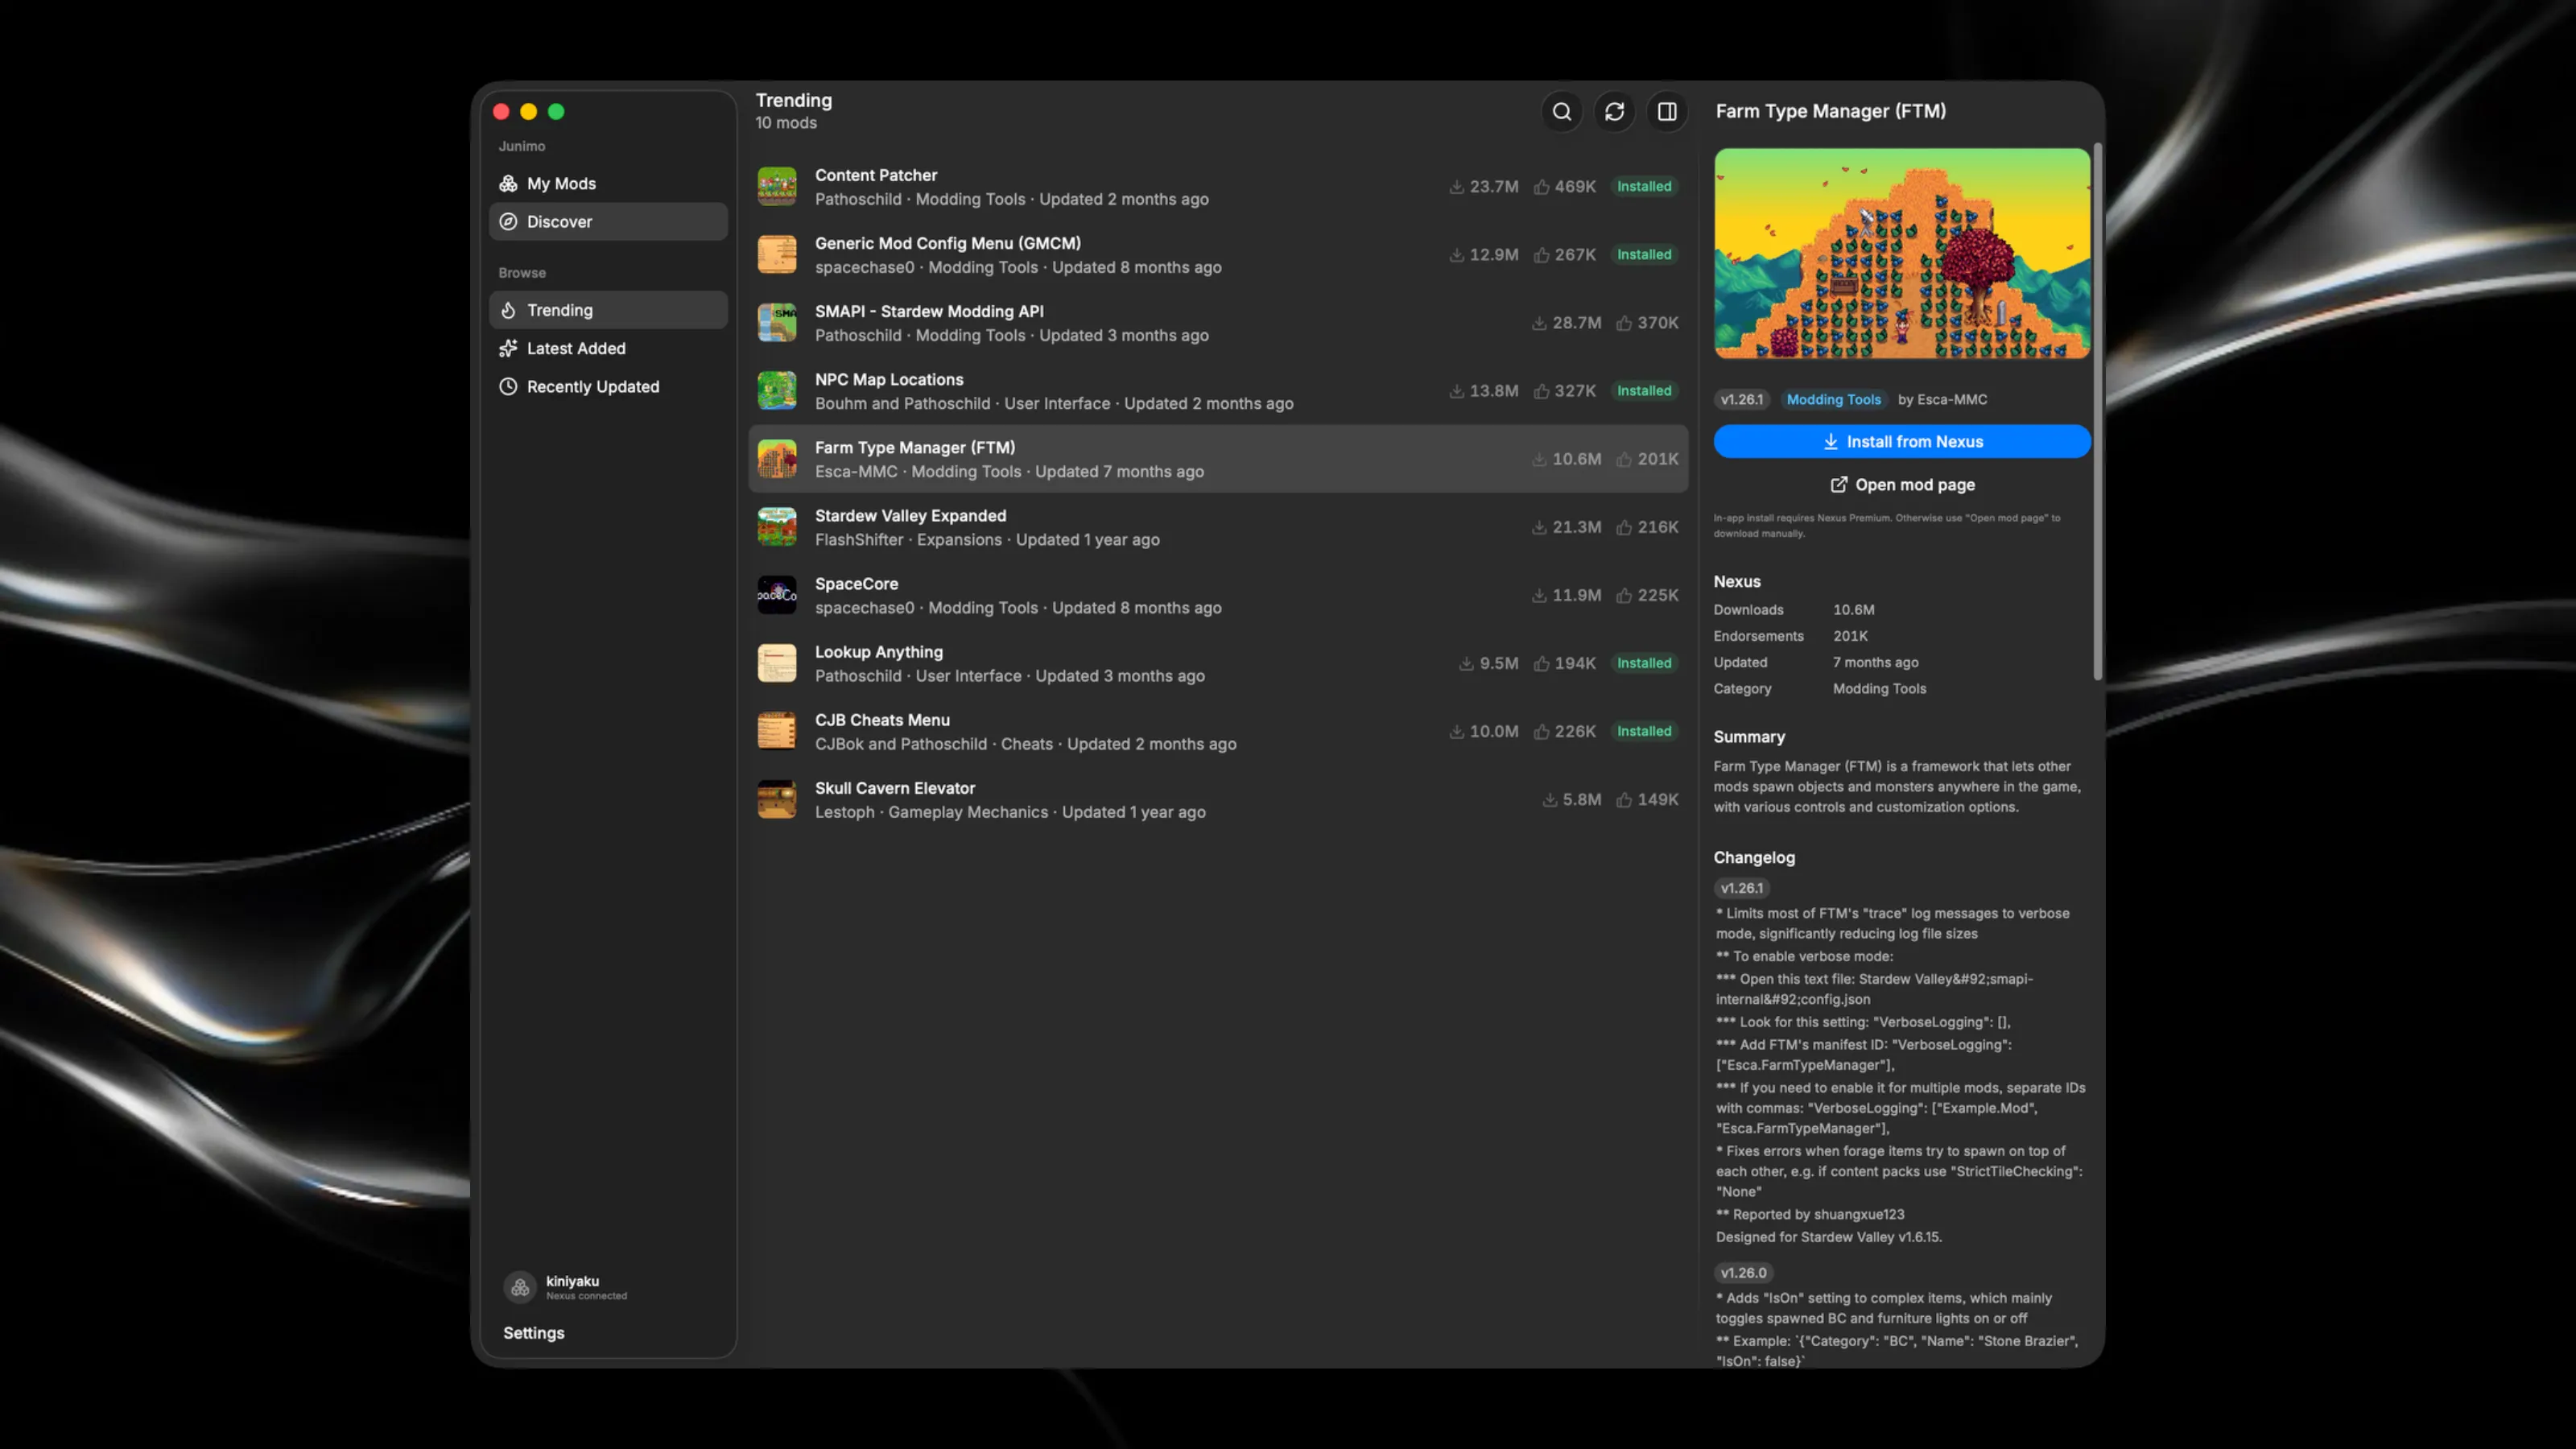Click the Install from Nexus button

point(1901,441)
